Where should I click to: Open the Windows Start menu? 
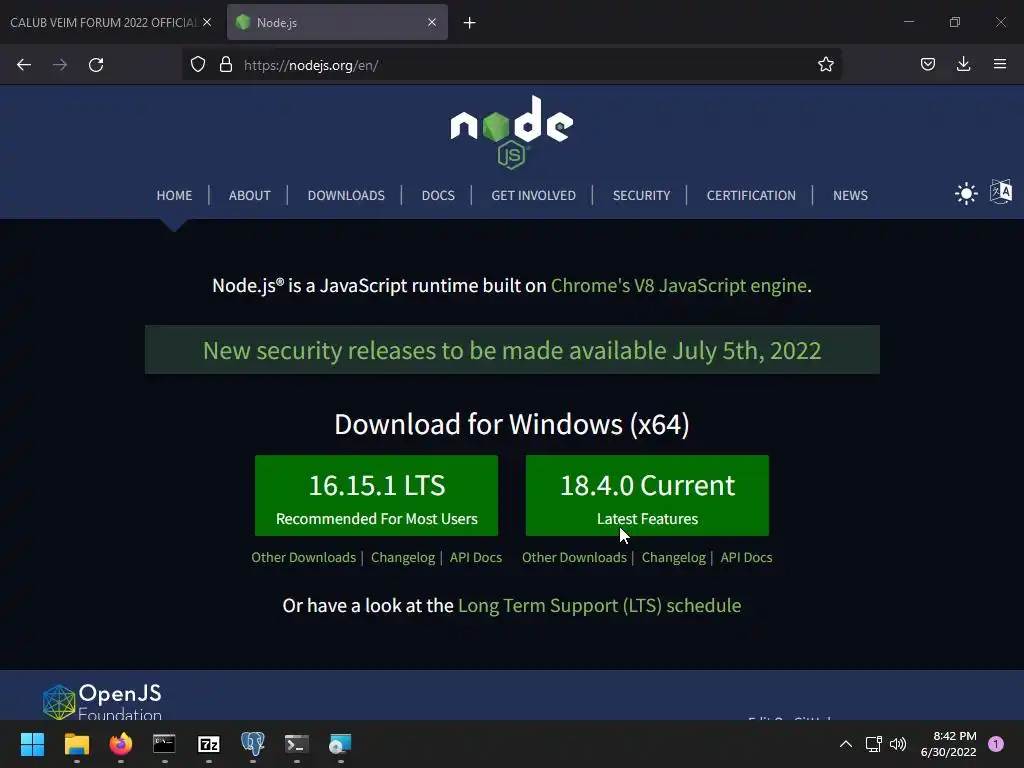click(x=32, y=744)
